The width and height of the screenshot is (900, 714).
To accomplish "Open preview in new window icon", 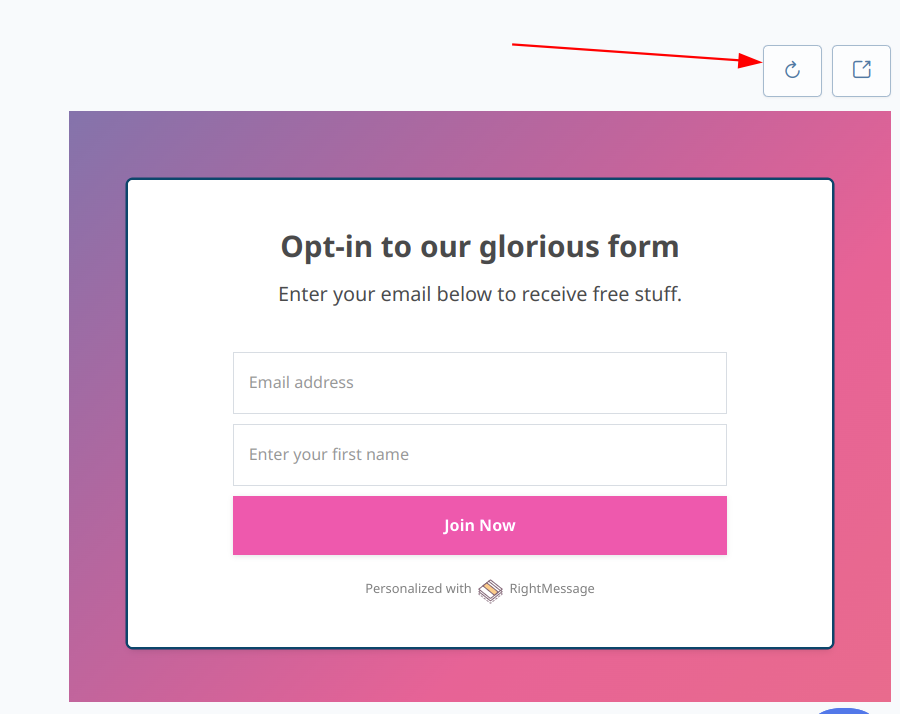I will click(x=861, y=71).
